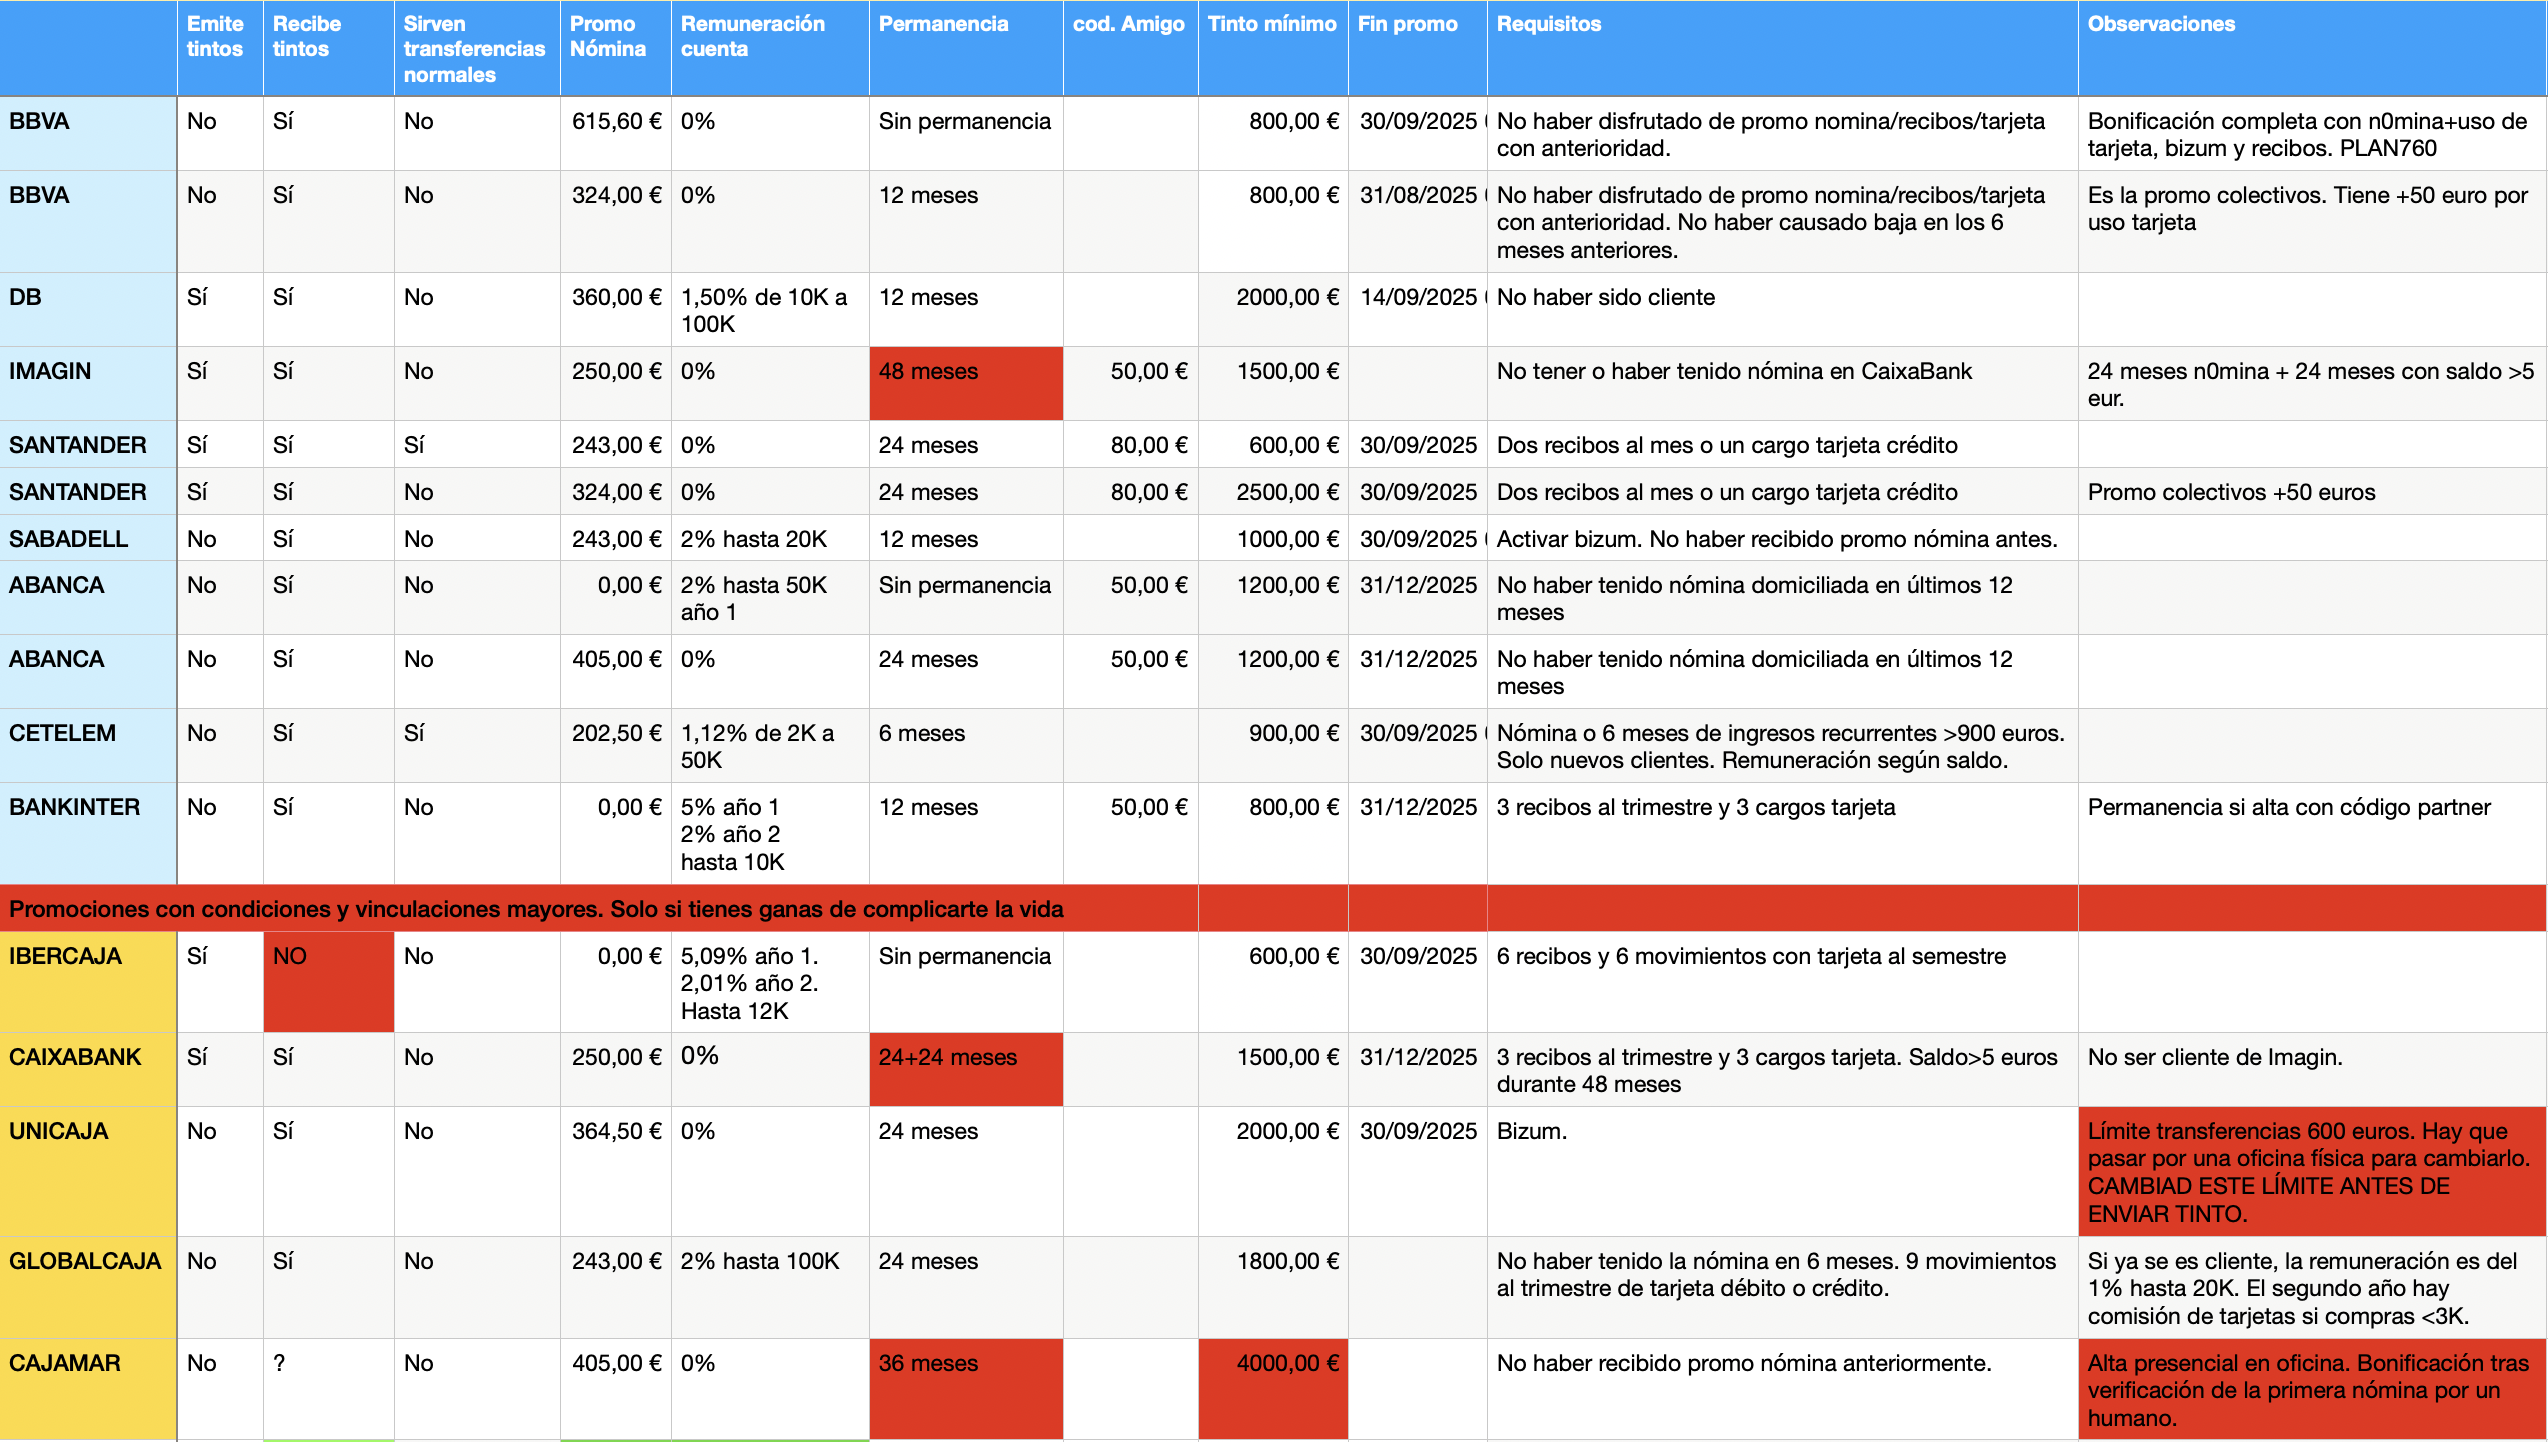2548x1442 pixels.
Task: Select the '2000,00 €' tinto mínimo for DB
Action: pos(1273,309)
